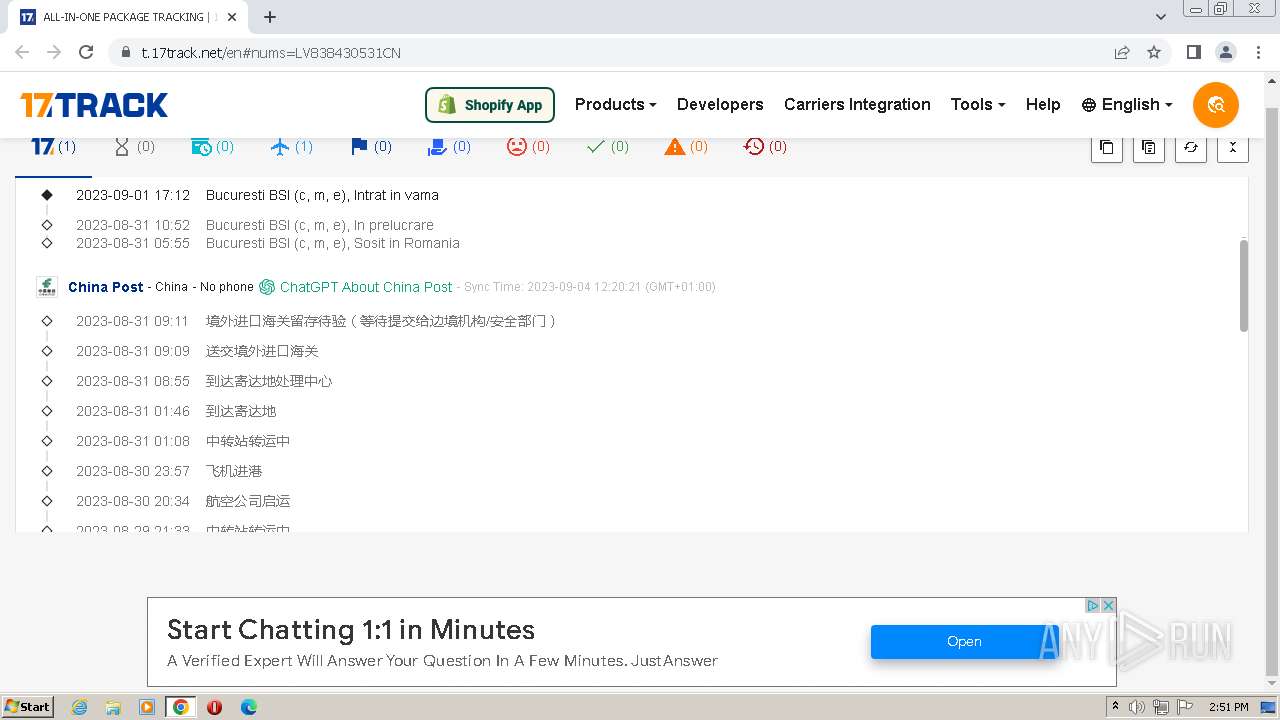The height and width of the screenshot is (720, 1280).
Task: Click the copy details icon
Action: pos(1148,147)
